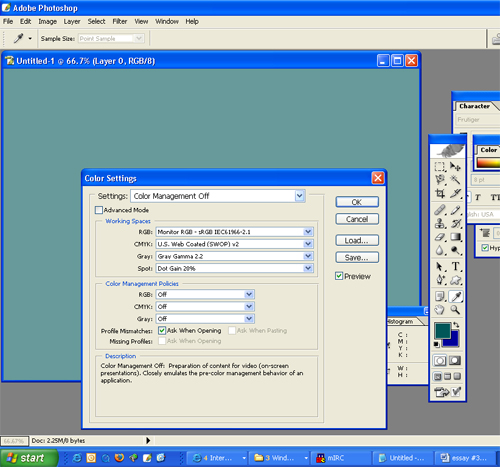
Task: Select the Gradient tool
Action: click(455, 237)
